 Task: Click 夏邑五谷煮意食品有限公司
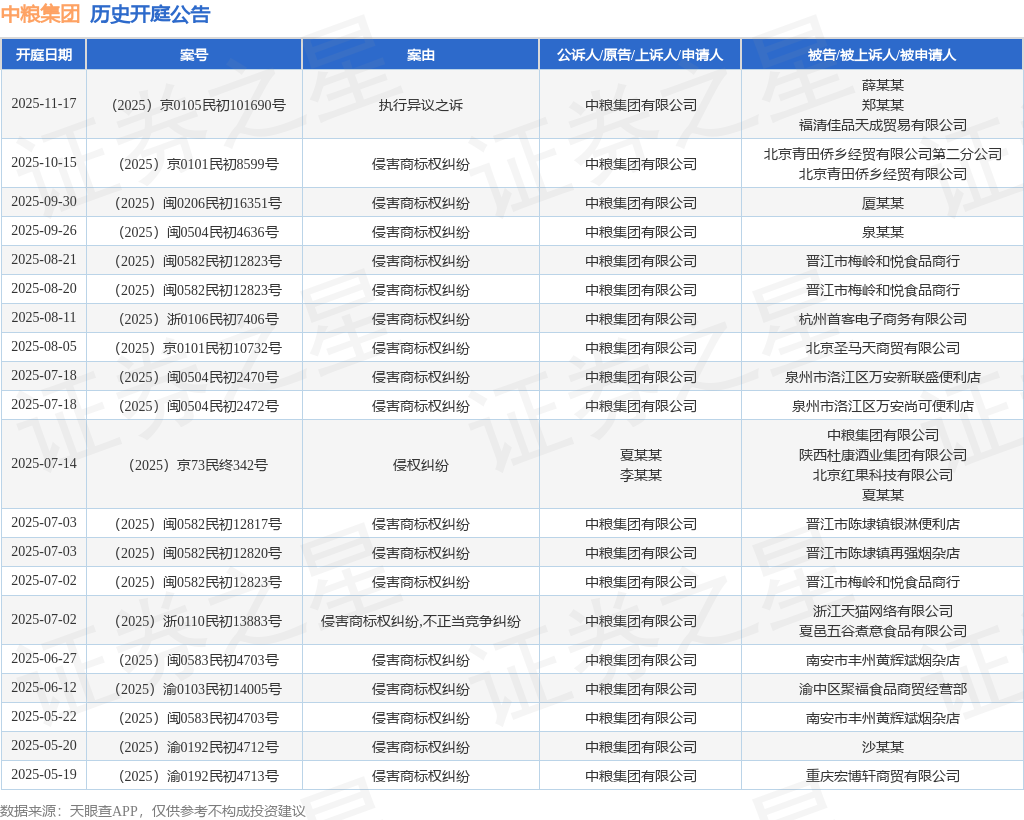pyautogui.click(x=882, y=631)
